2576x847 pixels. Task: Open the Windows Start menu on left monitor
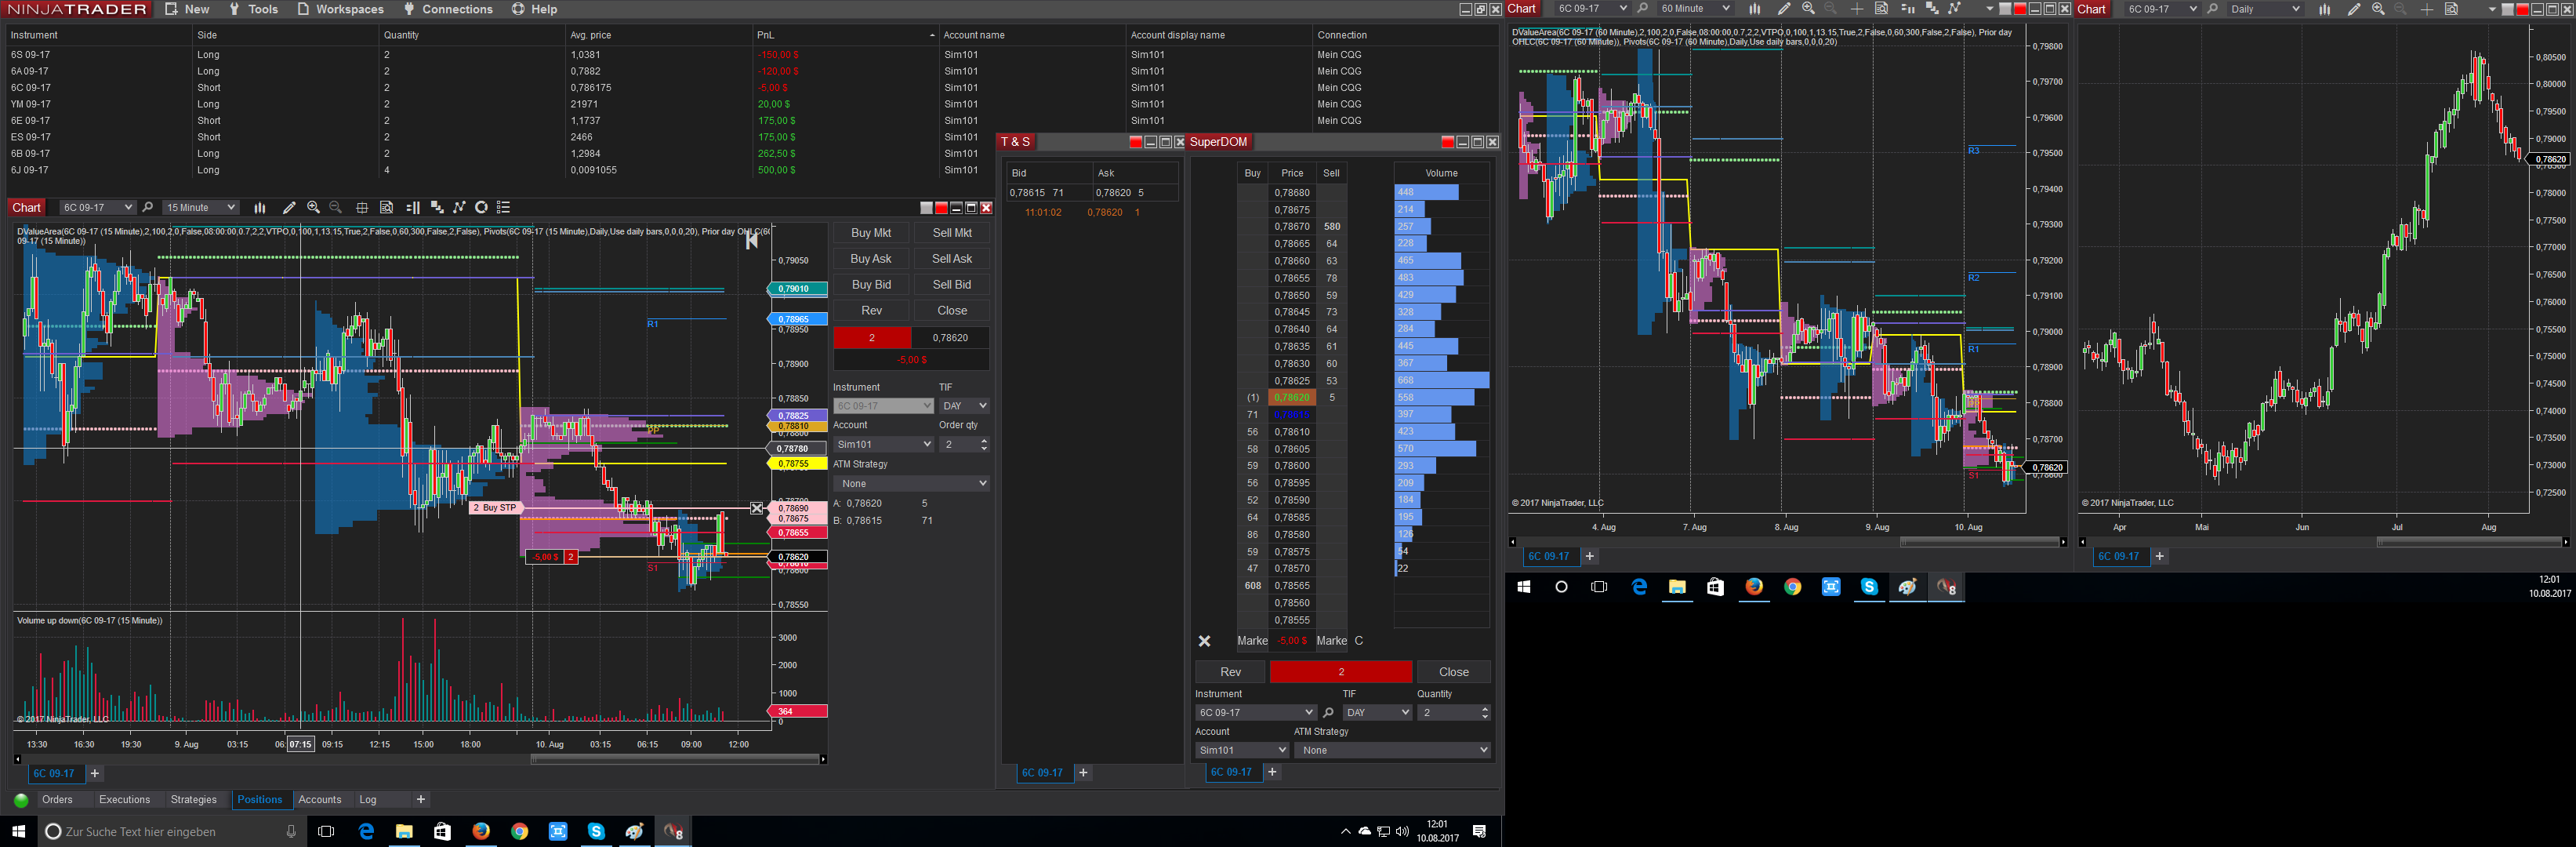18,831
